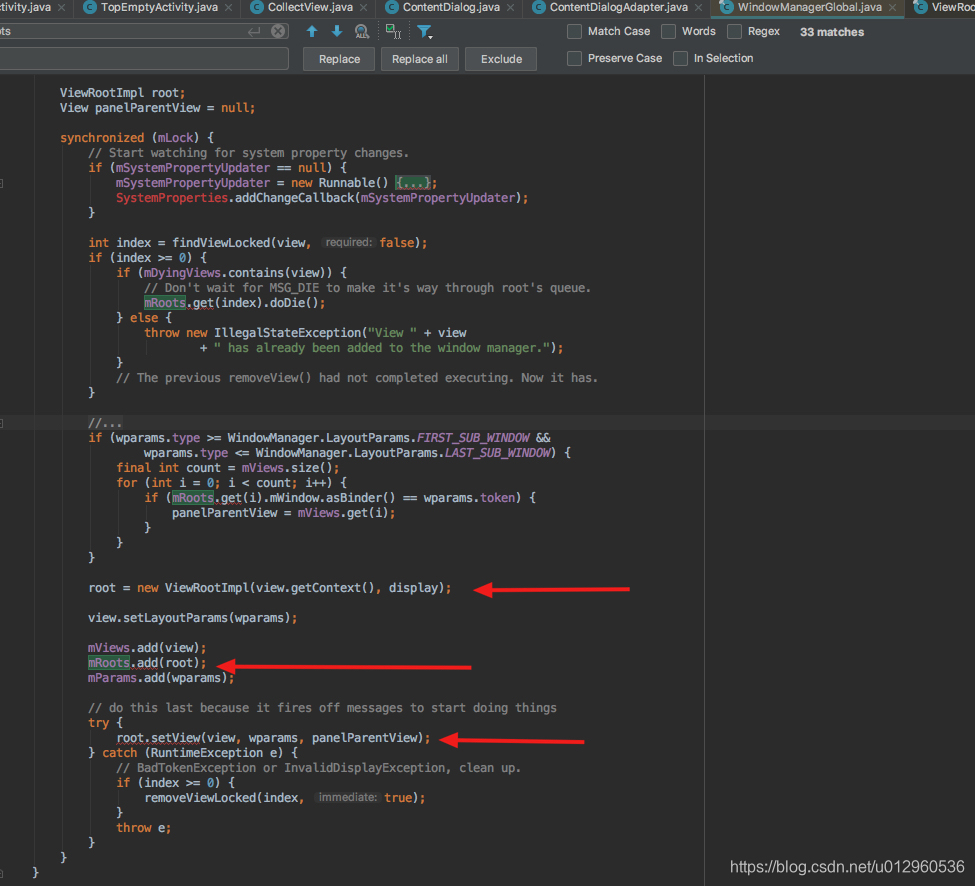Enable the Match Case checkbox
975x886 pixels.
pyautogui.click(x=575, y=32)
